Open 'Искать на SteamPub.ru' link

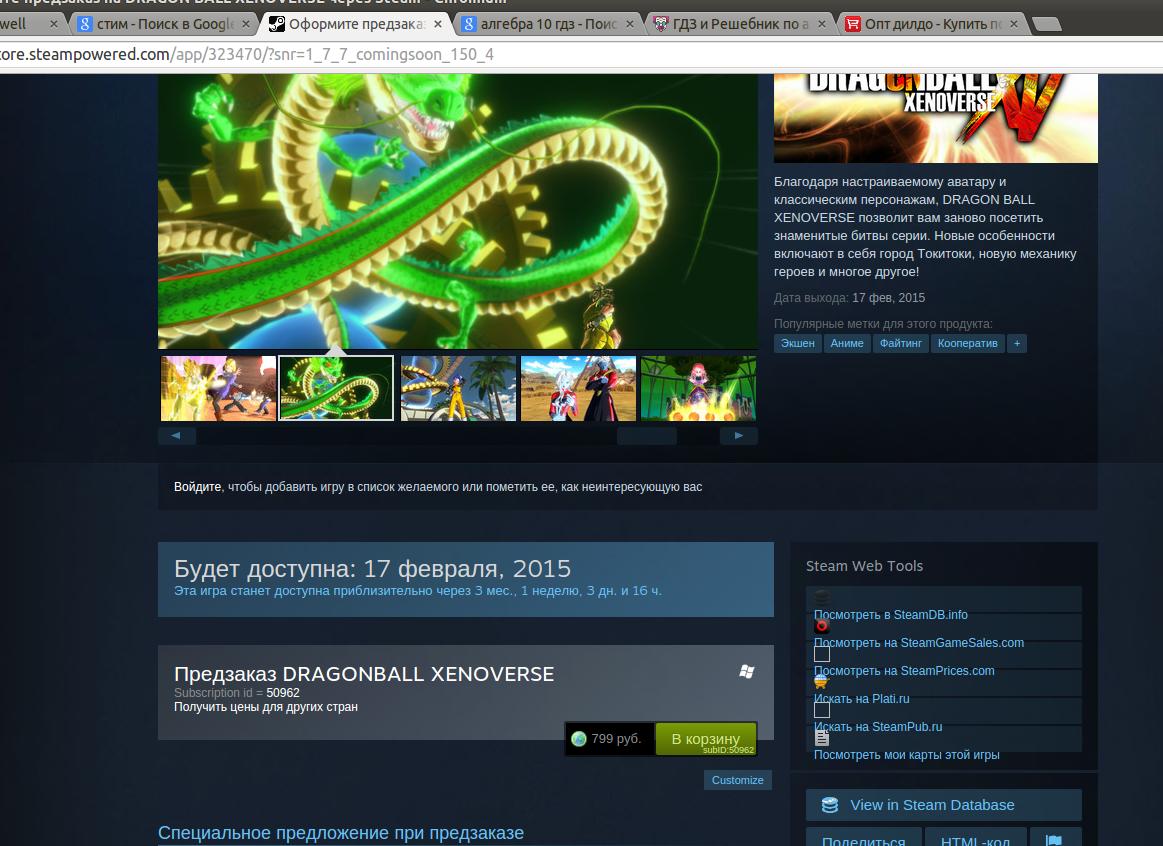[x=878, y=727]
